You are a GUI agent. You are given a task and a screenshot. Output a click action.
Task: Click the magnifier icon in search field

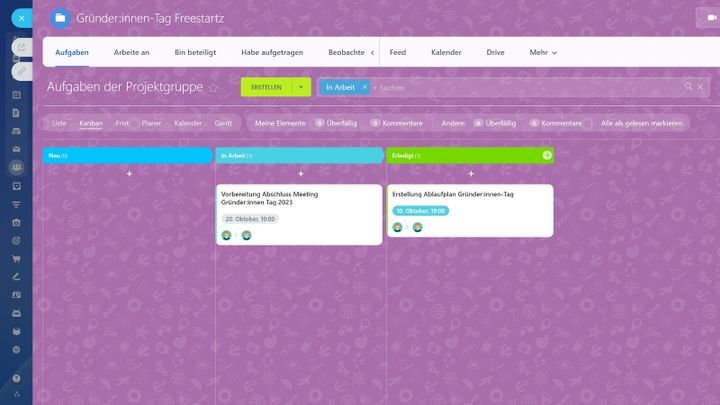click(x=688, y=87)
